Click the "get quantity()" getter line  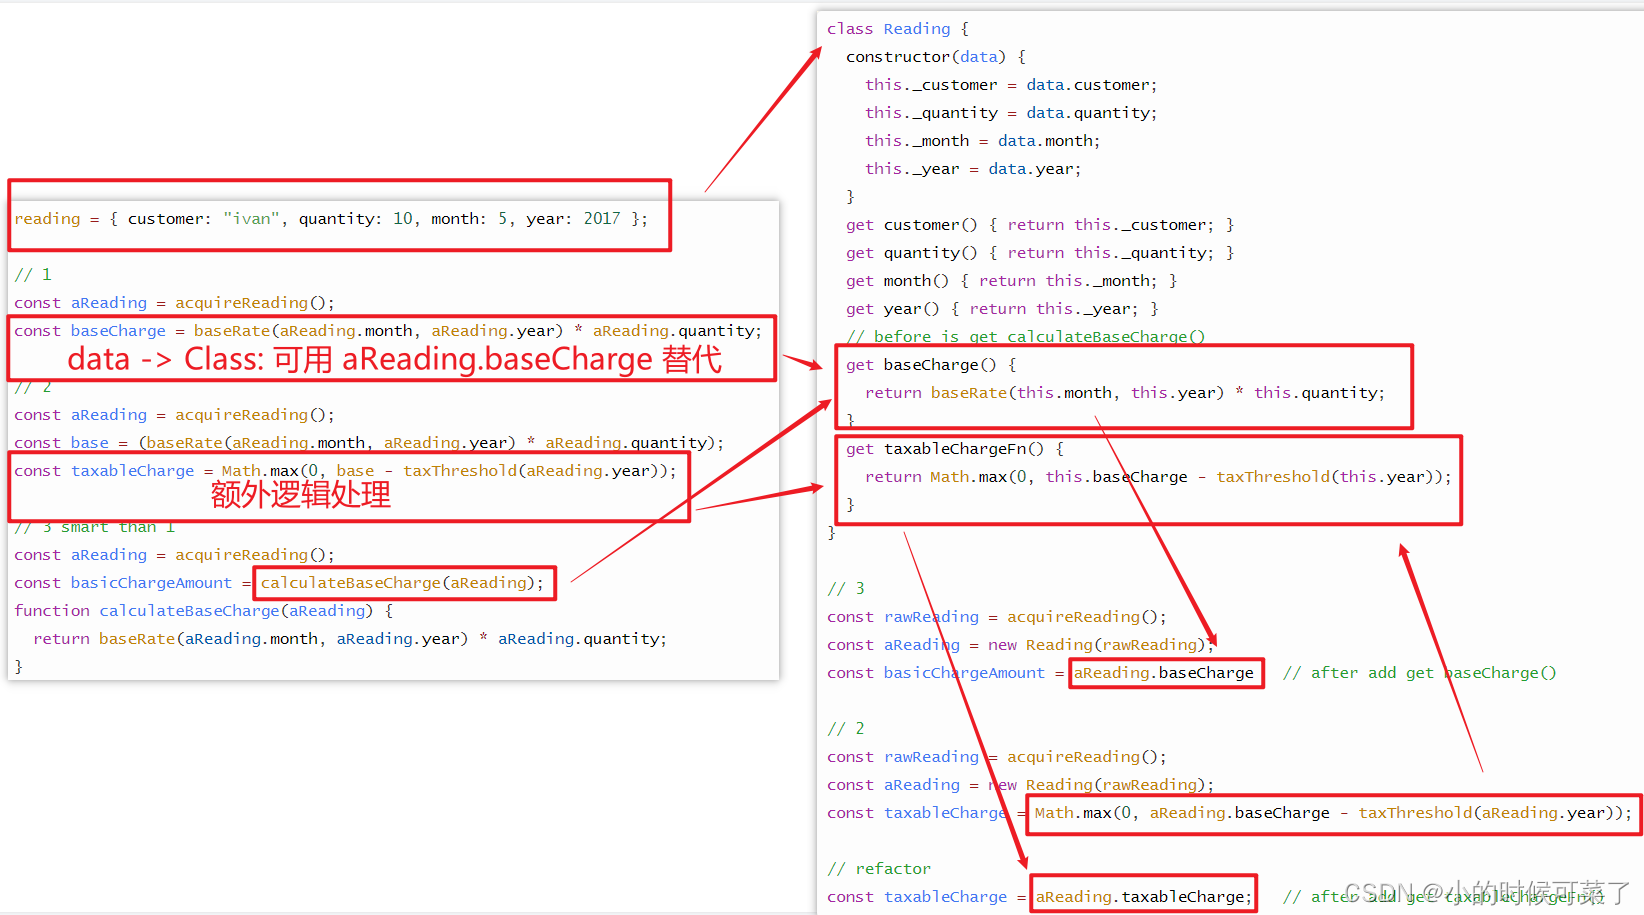pyautogui.click(x=1040, y=252)
